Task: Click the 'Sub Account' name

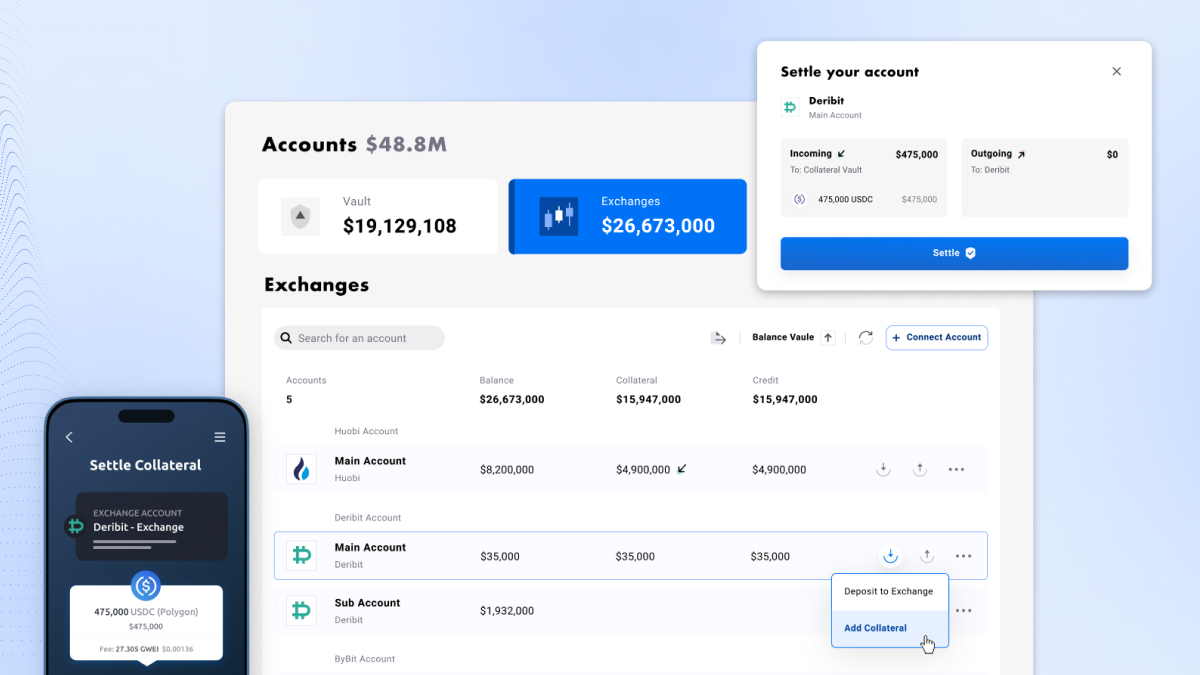Action: point(367,603)
